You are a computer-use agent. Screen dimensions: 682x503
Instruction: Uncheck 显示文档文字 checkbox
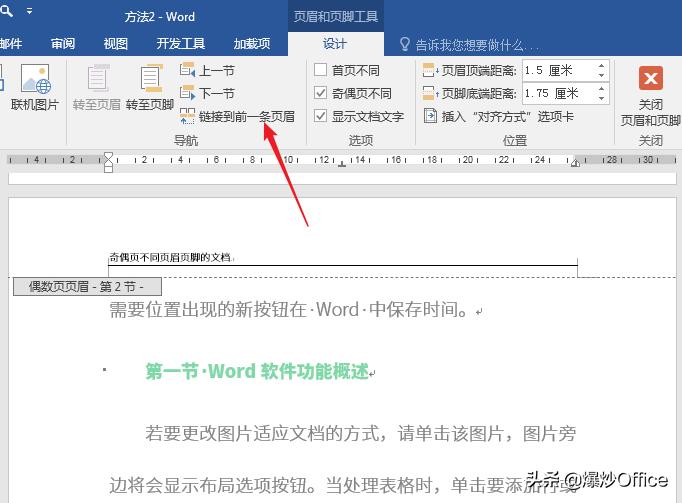320,116
